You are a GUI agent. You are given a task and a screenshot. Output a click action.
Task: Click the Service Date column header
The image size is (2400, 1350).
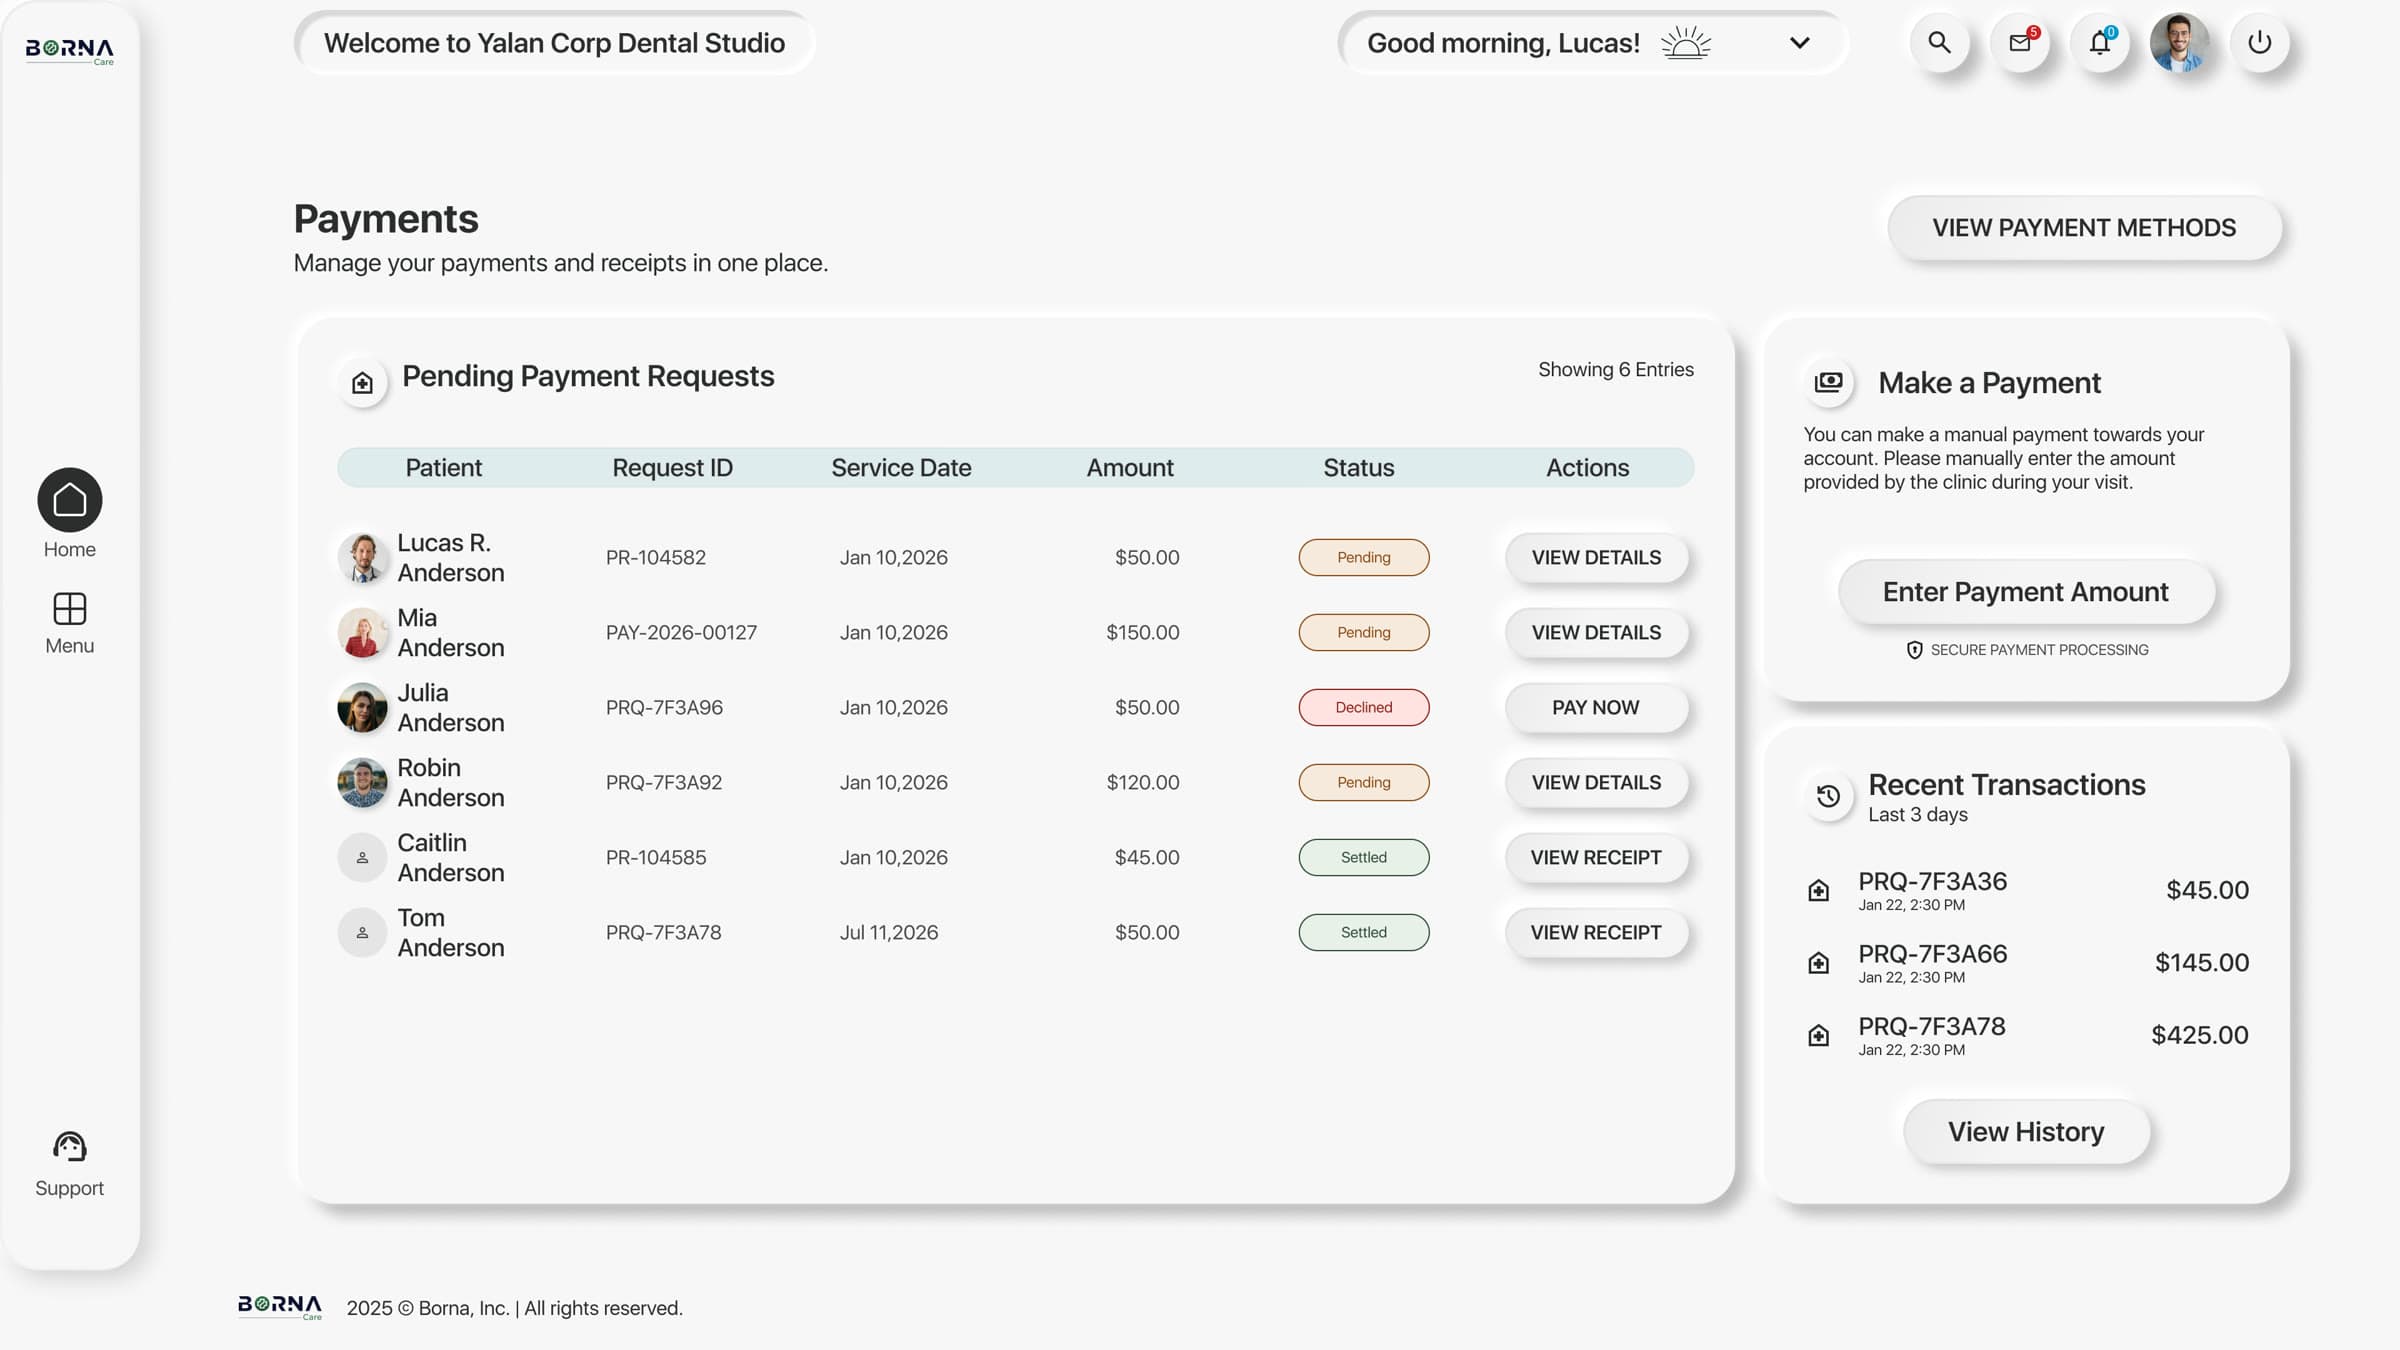point(901,468)
